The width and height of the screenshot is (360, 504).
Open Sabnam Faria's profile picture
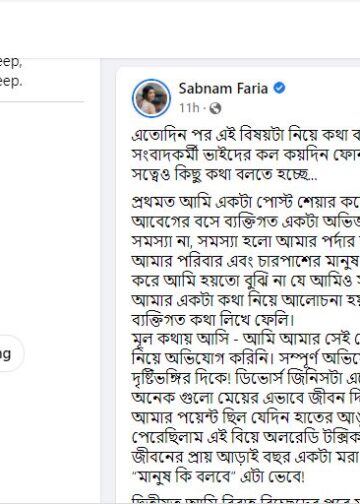[x=151, y=98]
